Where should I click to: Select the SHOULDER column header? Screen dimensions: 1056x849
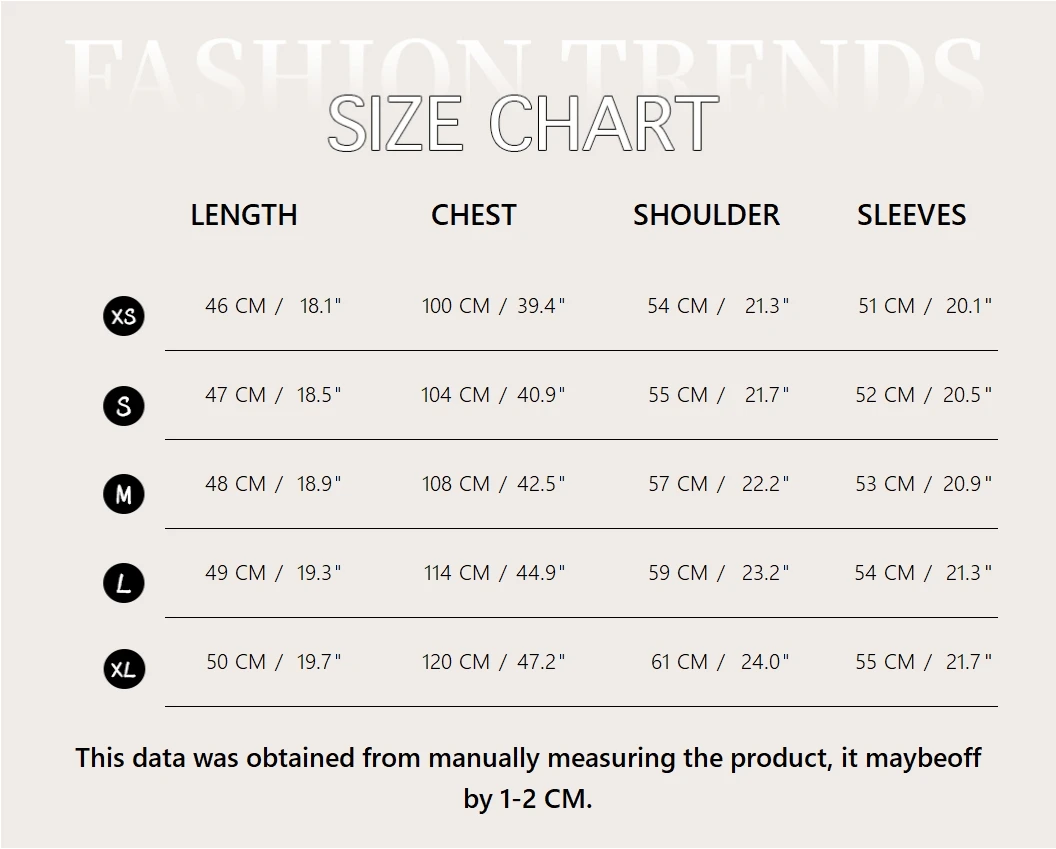[706, 215]
